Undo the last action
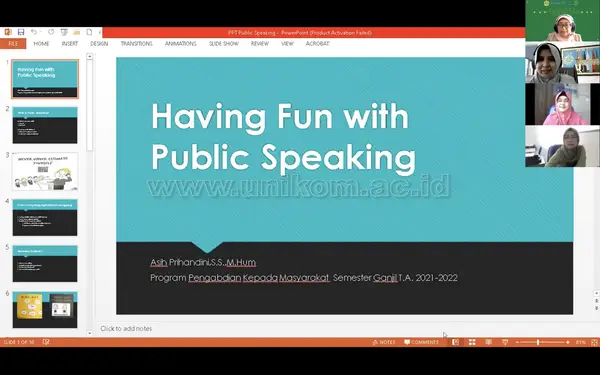 (x=34, y=32)
